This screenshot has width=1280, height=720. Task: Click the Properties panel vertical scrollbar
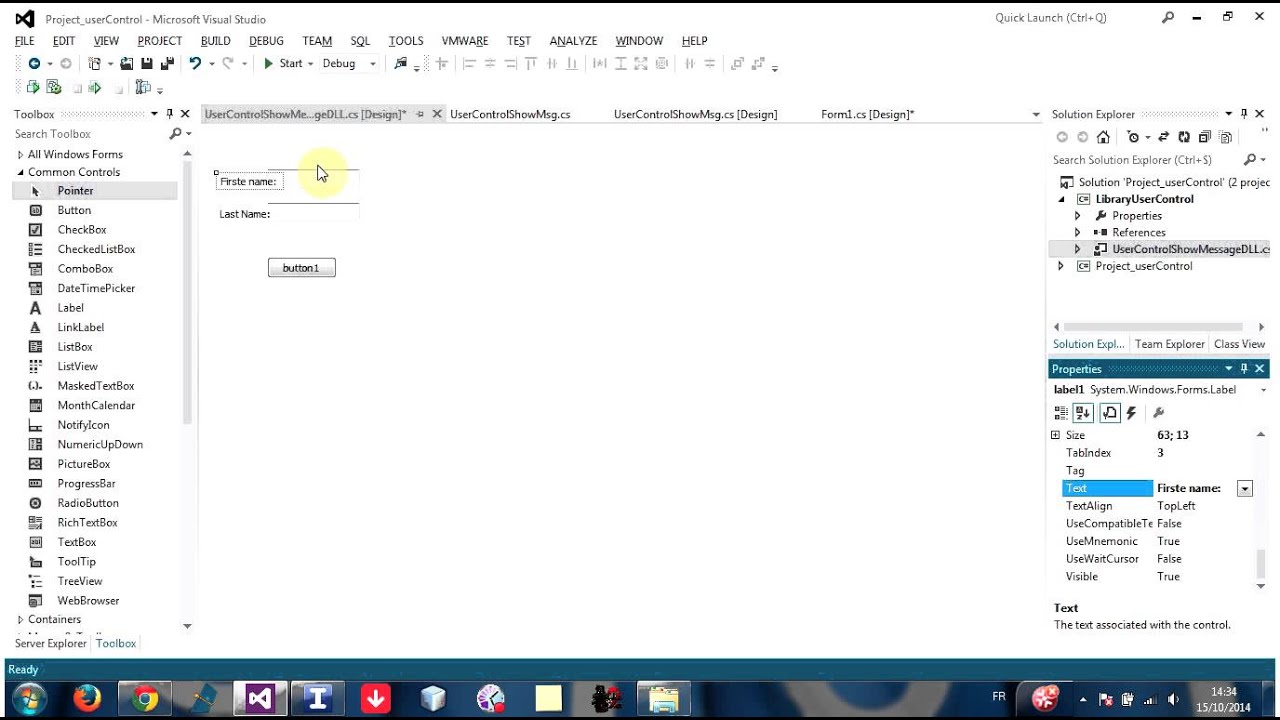[x=1260, y=564]
